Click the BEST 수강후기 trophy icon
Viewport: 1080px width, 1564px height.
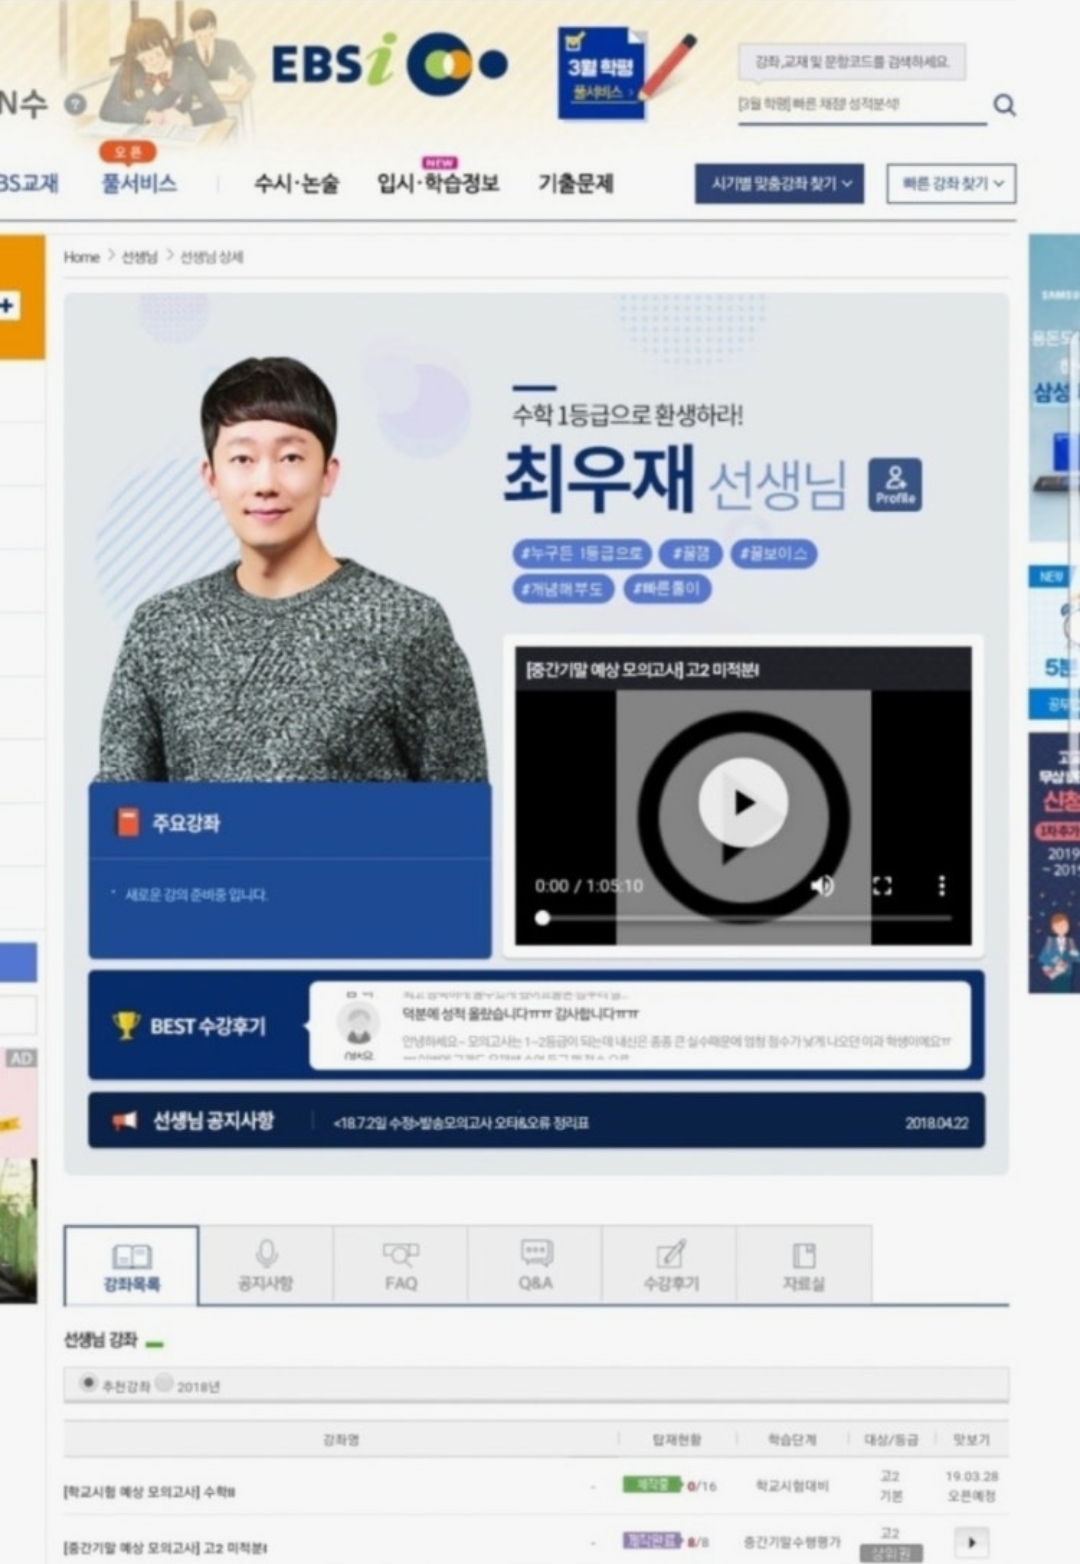(126, 1025)
